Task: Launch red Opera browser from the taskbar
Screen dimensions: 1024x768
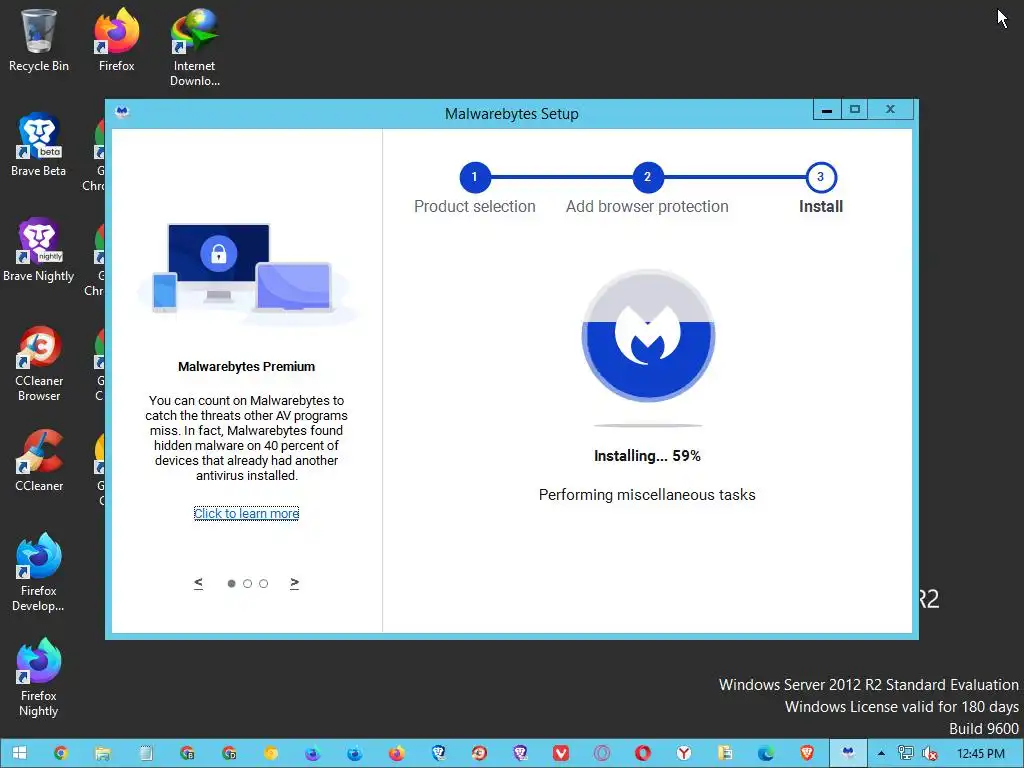Action: [x=643, y=753]
